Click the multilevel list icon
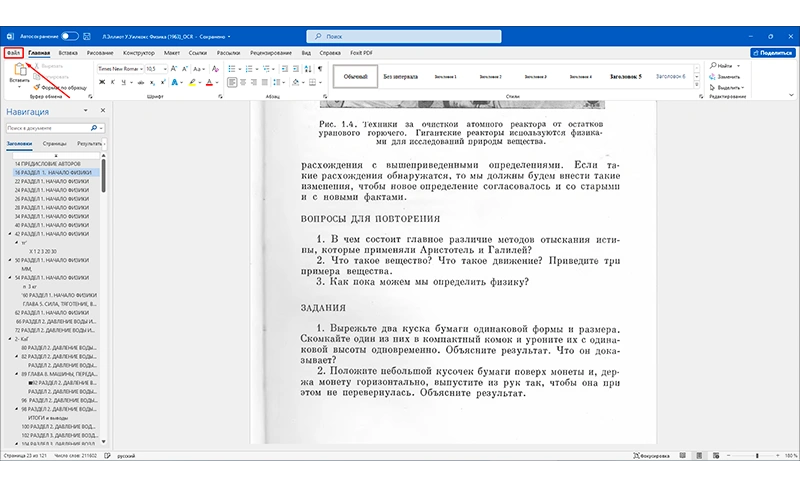 tap(266, 68)
